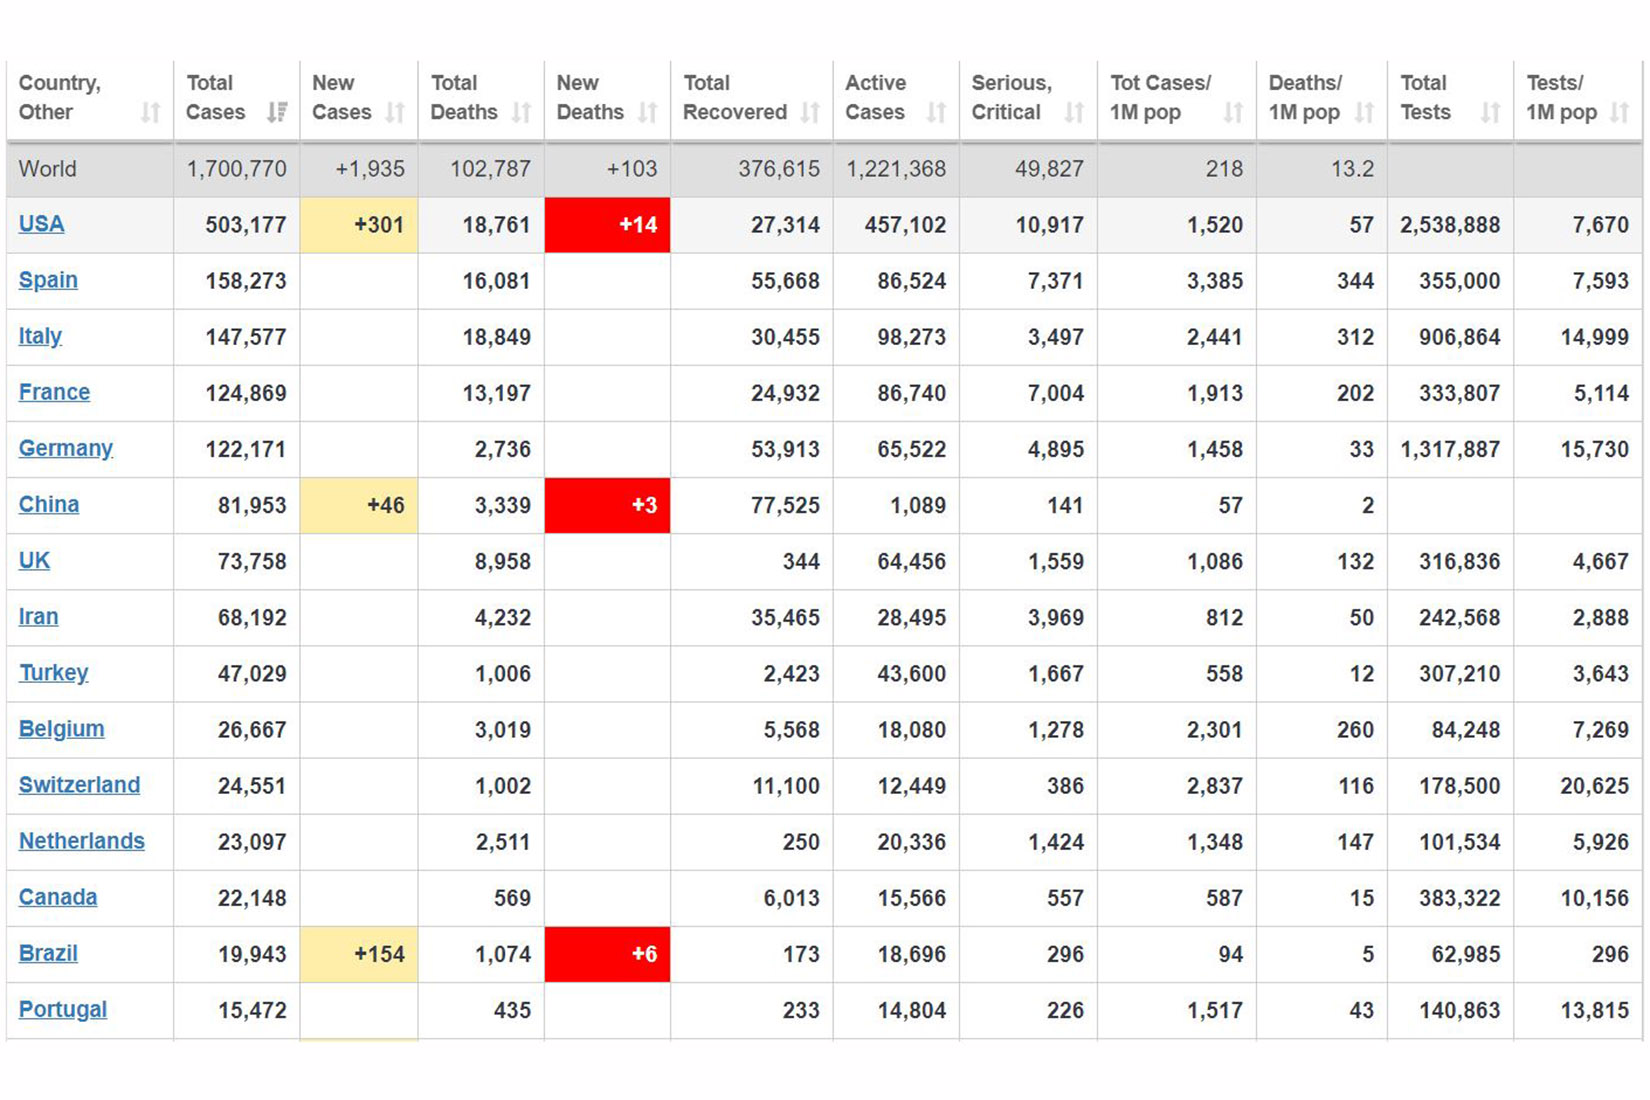Select USA red new deaths cell
The height and width of the screenshot is (1100, 1650).
point(607,225)
